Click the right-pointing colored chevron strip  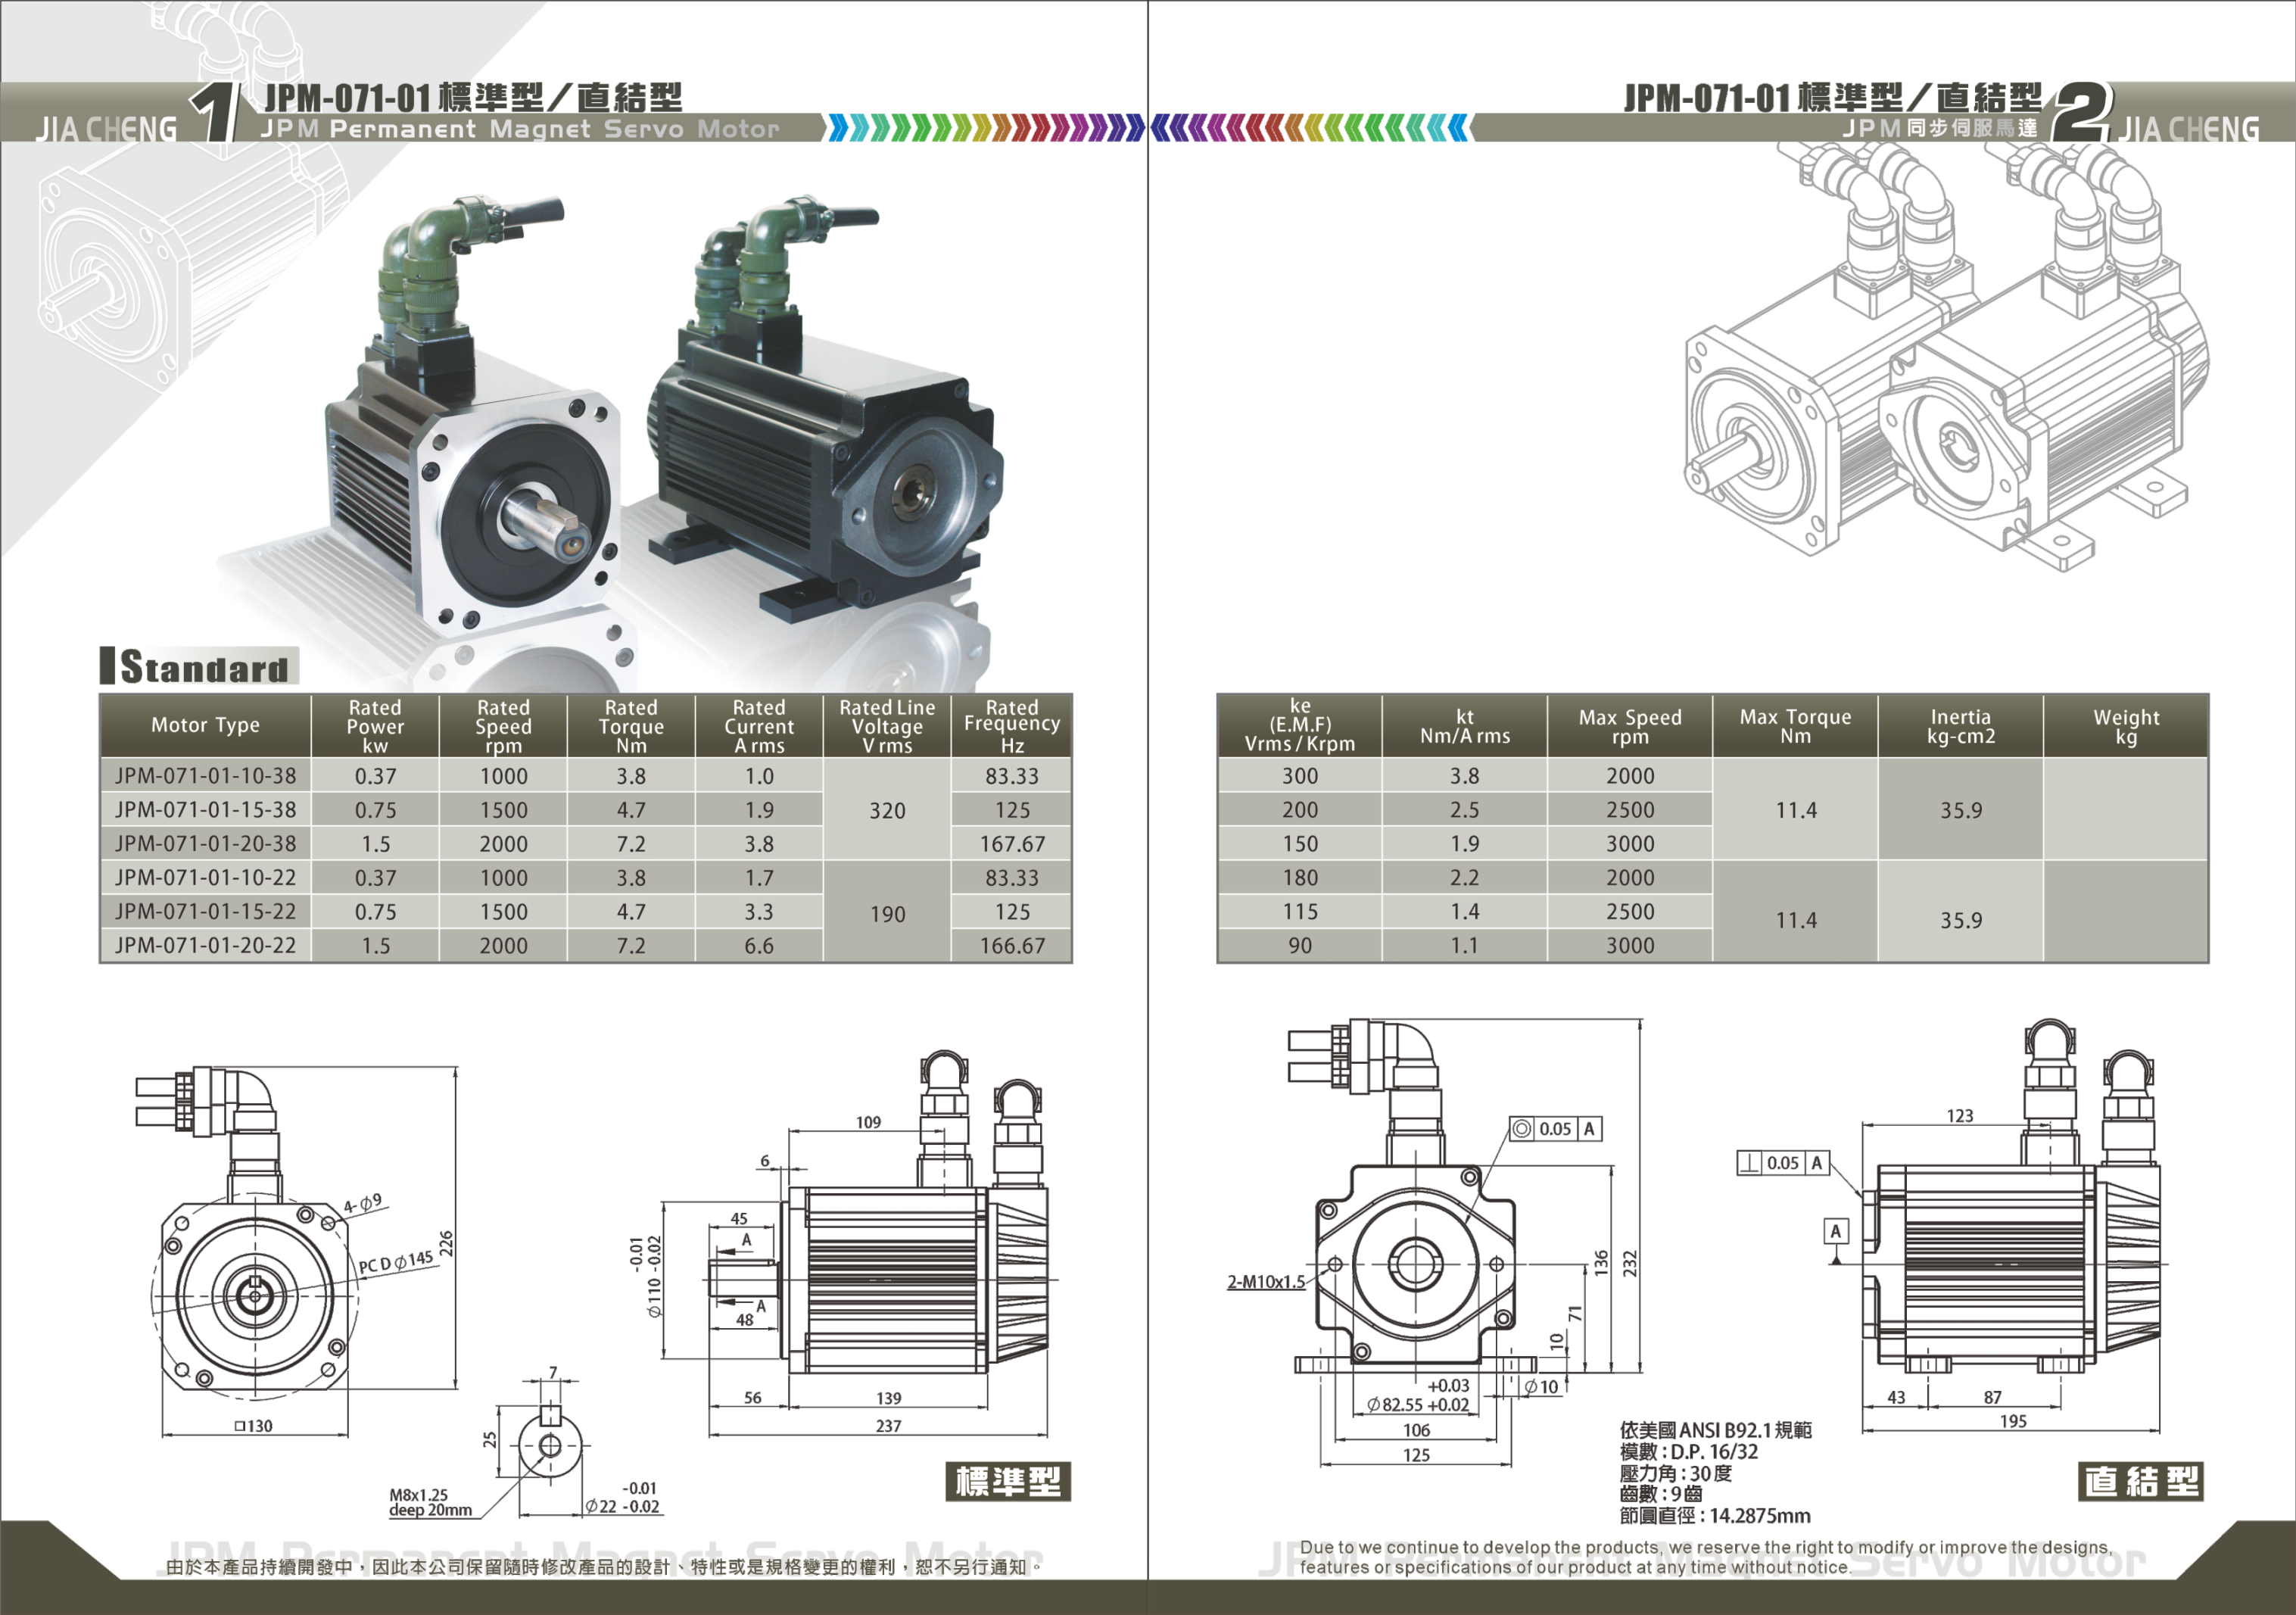985,128
